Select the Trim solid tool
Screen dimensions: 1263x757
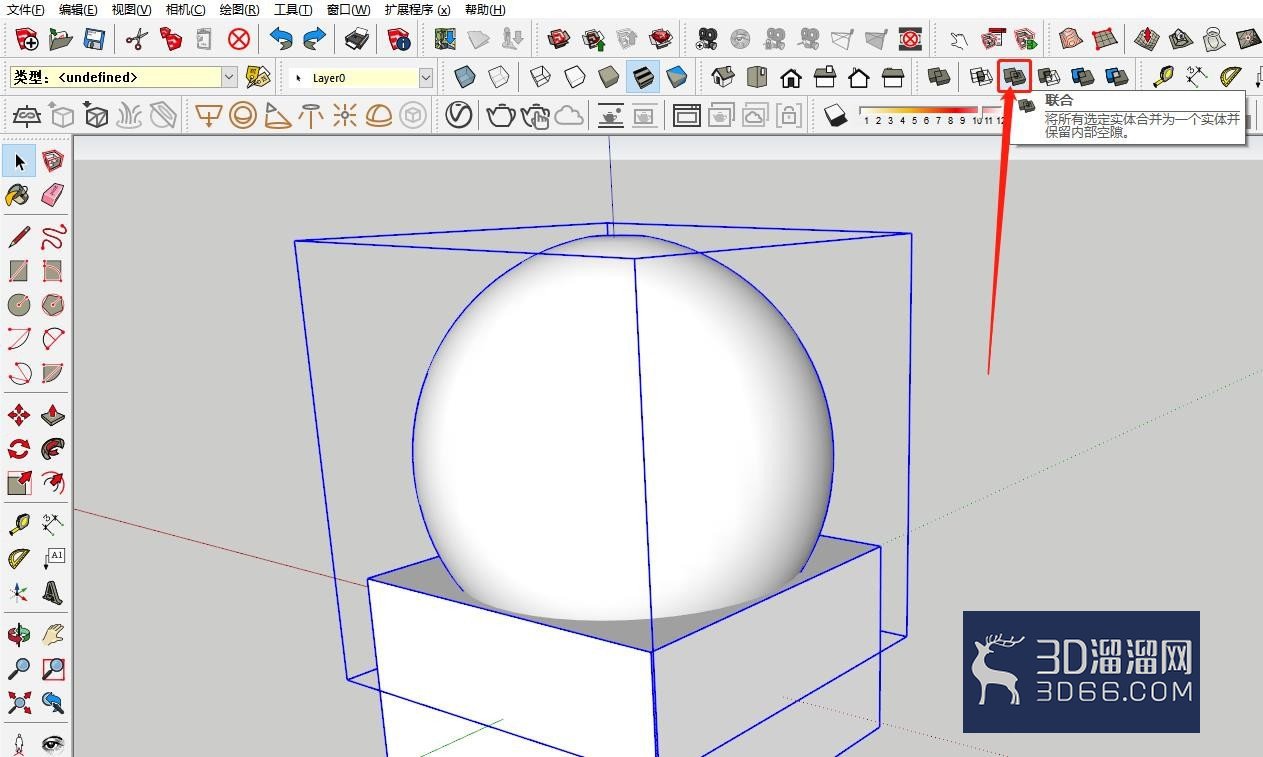[1082, 76]
